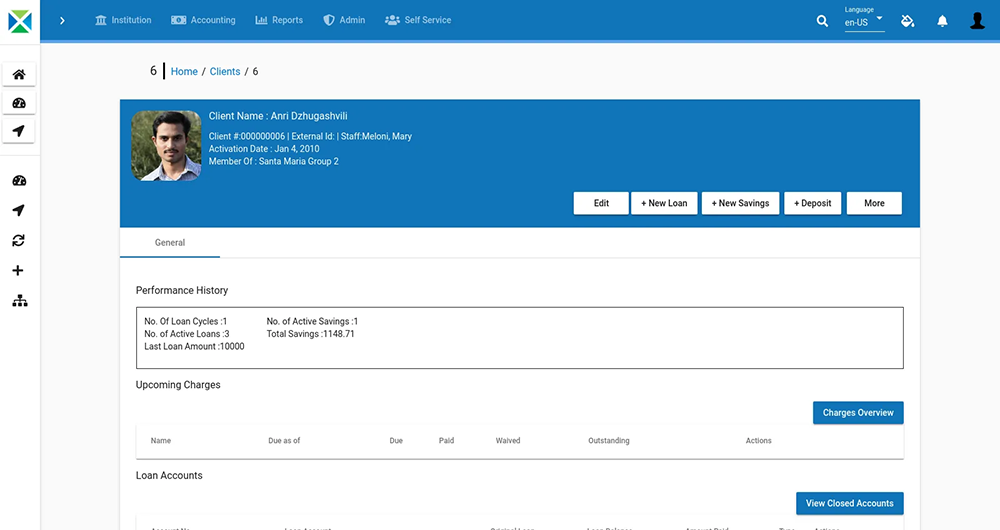Click the Reports bar chart icon
The width and height of the screenshot is (1000, 530).
coord(261,20)
